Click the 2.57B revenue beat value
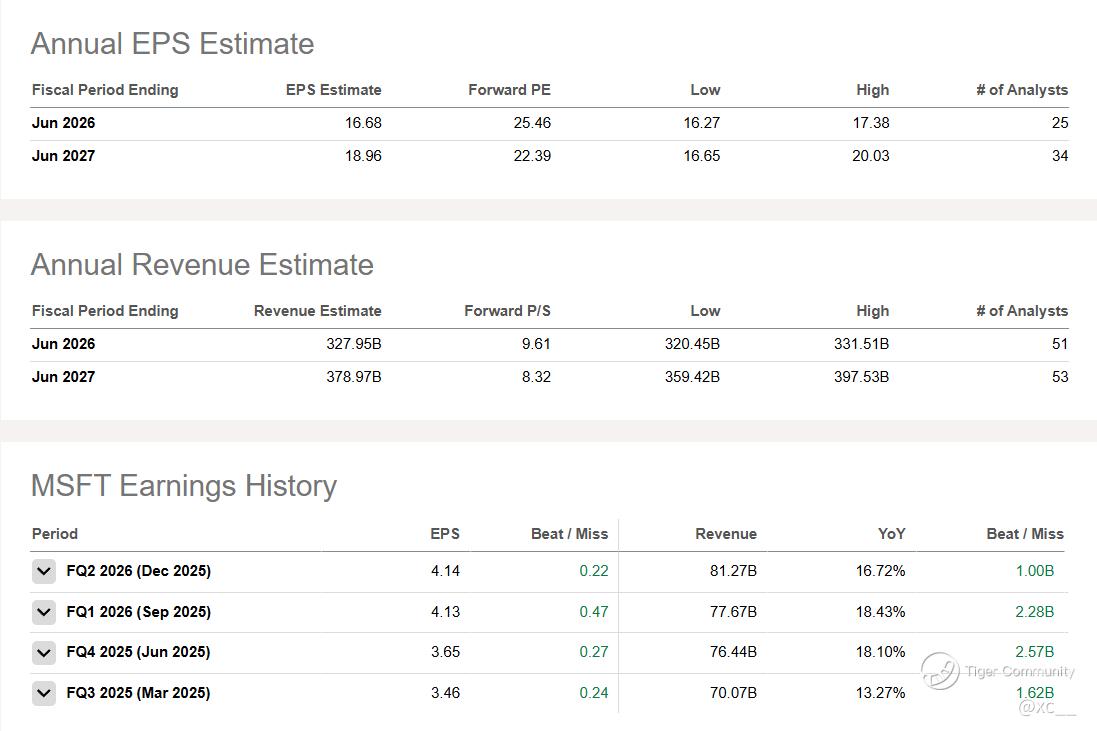The height and width of the screenshot is (731, 1097). point(1034,652)
